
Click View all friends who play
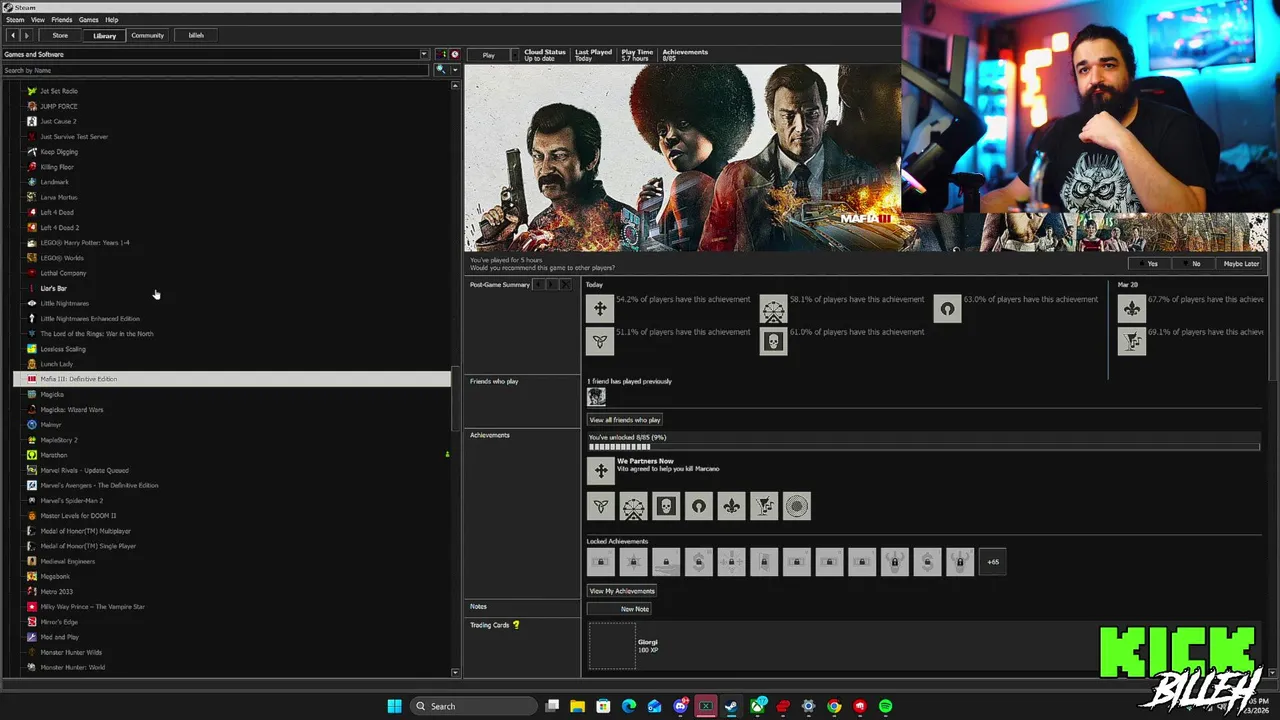tap(625, 420)
